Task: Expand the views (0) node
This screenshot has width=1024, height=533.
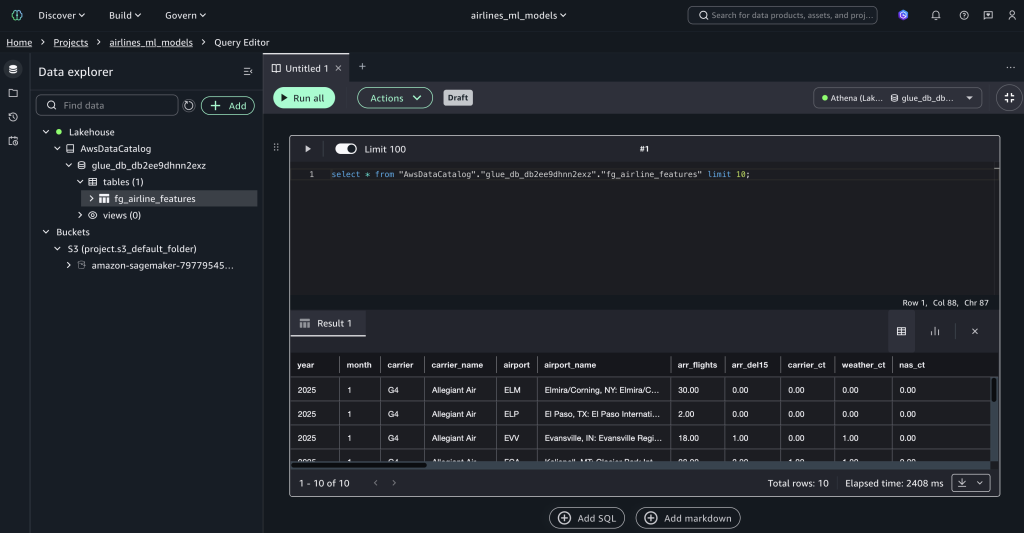Action: pos(80,215)
